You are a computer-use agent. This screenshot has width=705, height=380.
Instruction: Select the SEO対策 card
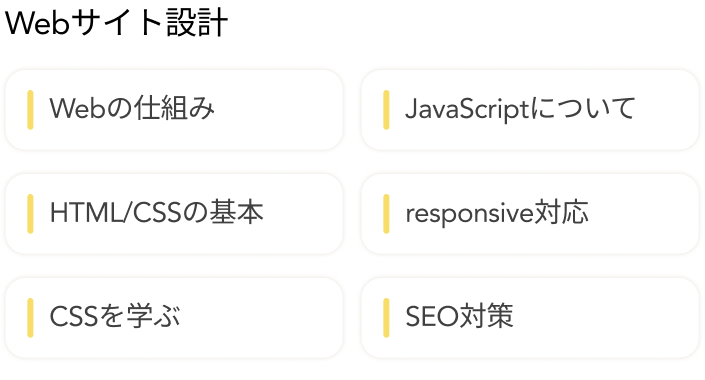[x=530, y=317]
